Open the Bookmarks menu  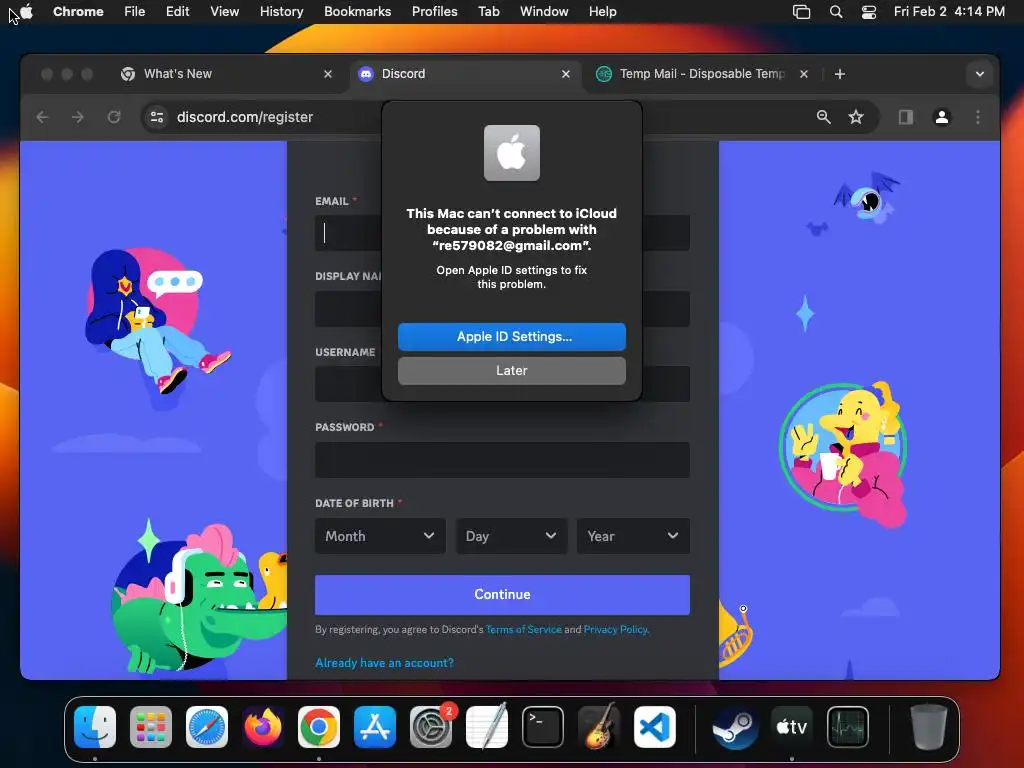[x=357, y=12]
